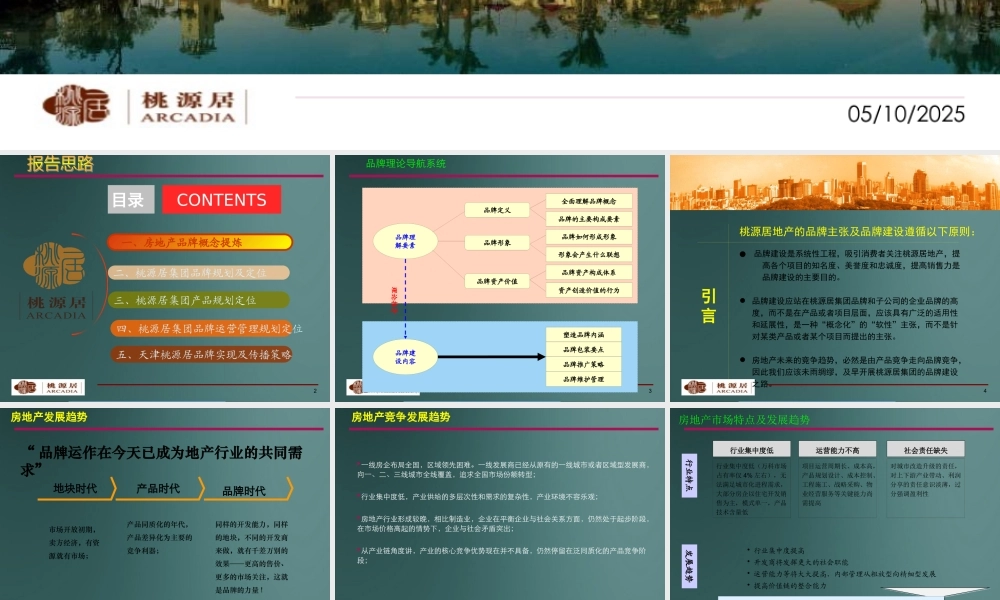The width and height of the screenshot is (1000, 600).
Task: Click the 报告思路 slide title
Action: pos(61,164)
